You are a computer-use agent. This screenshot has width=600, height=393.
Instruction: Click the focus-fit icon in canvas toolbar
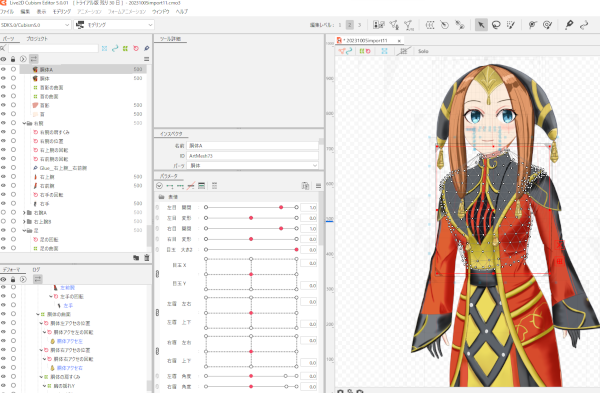384,51
